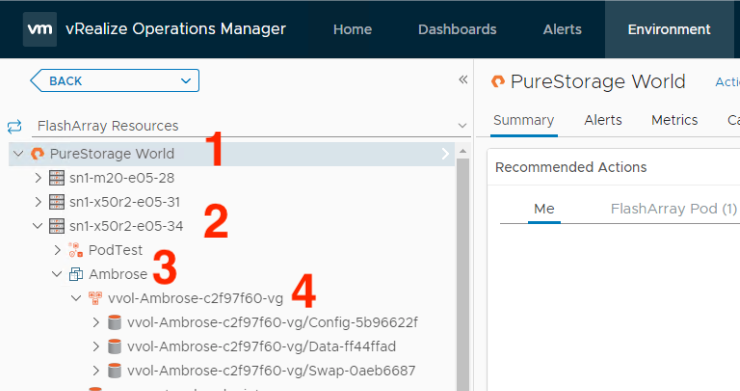The width and height of the screenshot is (740, 391).
Task: Click the Swap-0aeb6687 volume icon
Action: click(x=115, y=371)
